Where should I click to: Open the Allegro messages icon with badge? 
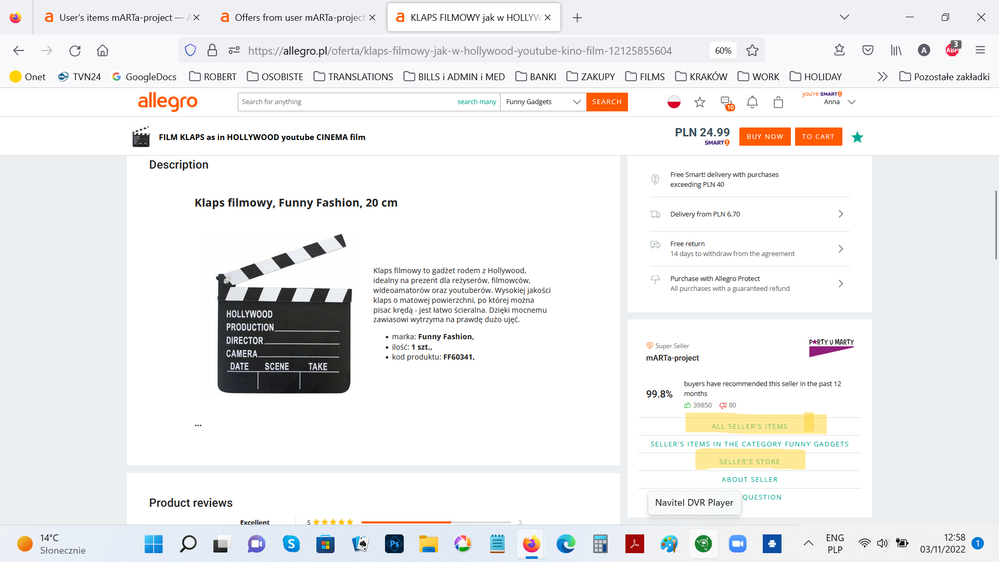click(x=726, y=103)
